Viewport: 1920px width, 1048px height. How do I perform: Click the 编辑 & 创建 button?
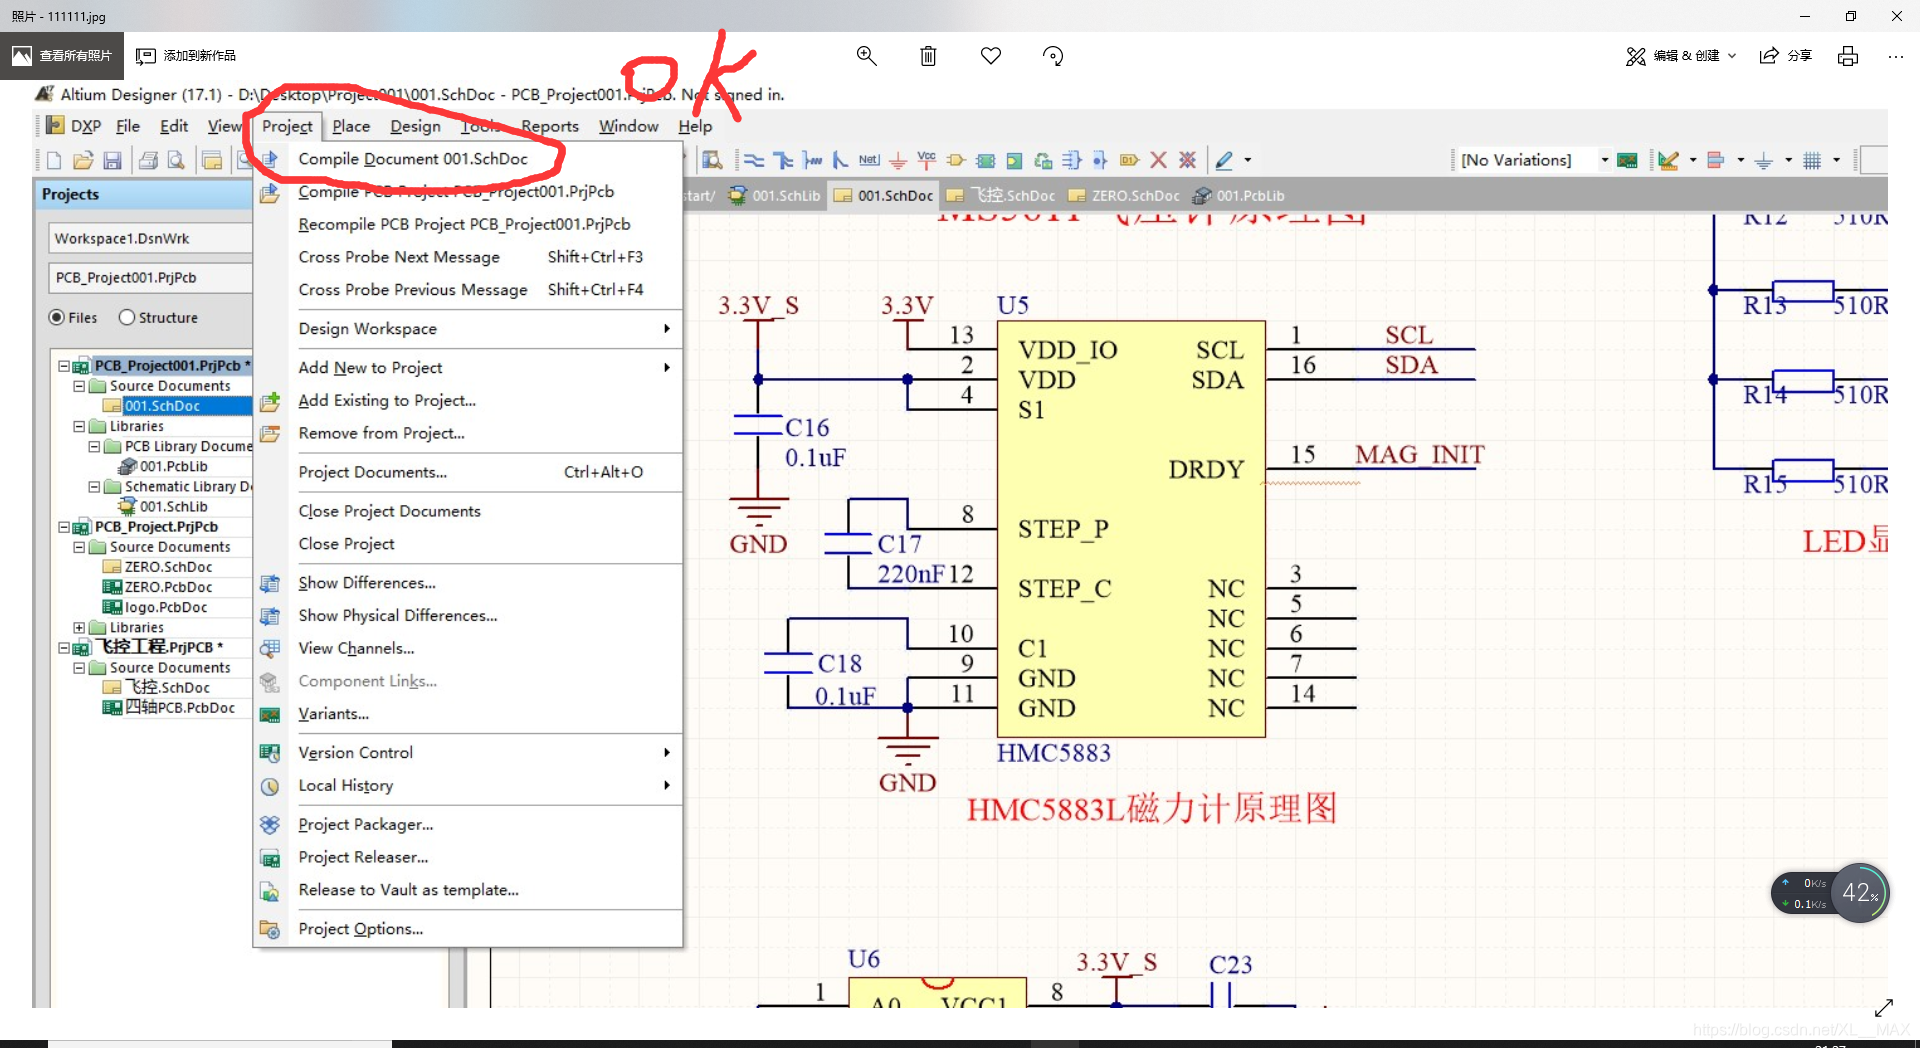point(1681,56)
